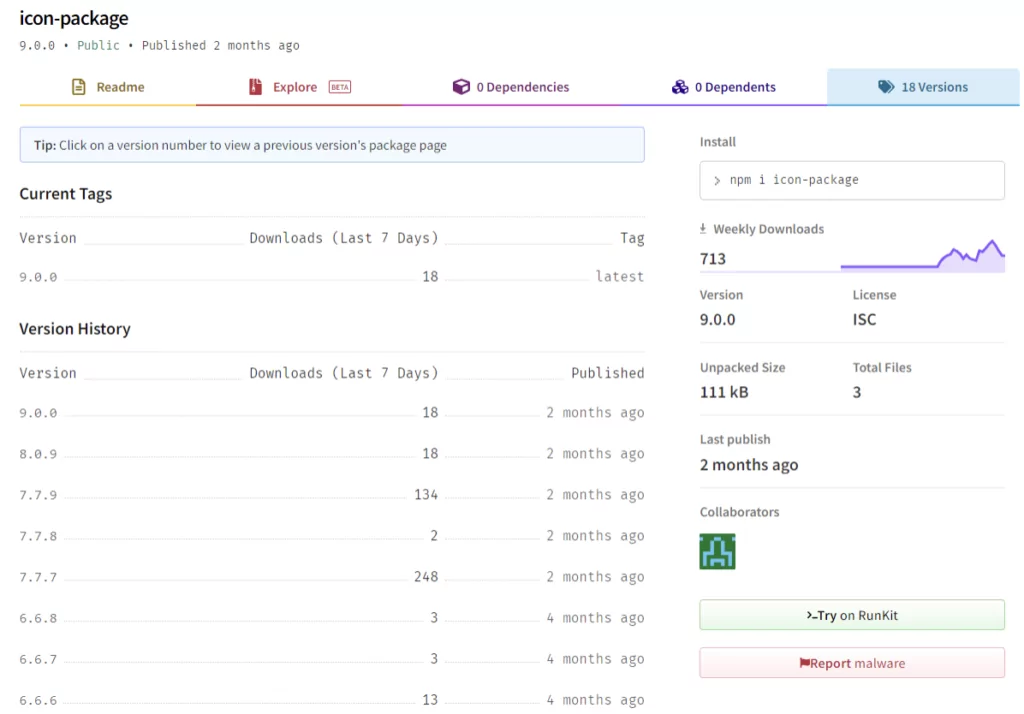Click the Tip notice about version numbers
The width and height of the screenshot is (1024, 714).
point(332,145)
